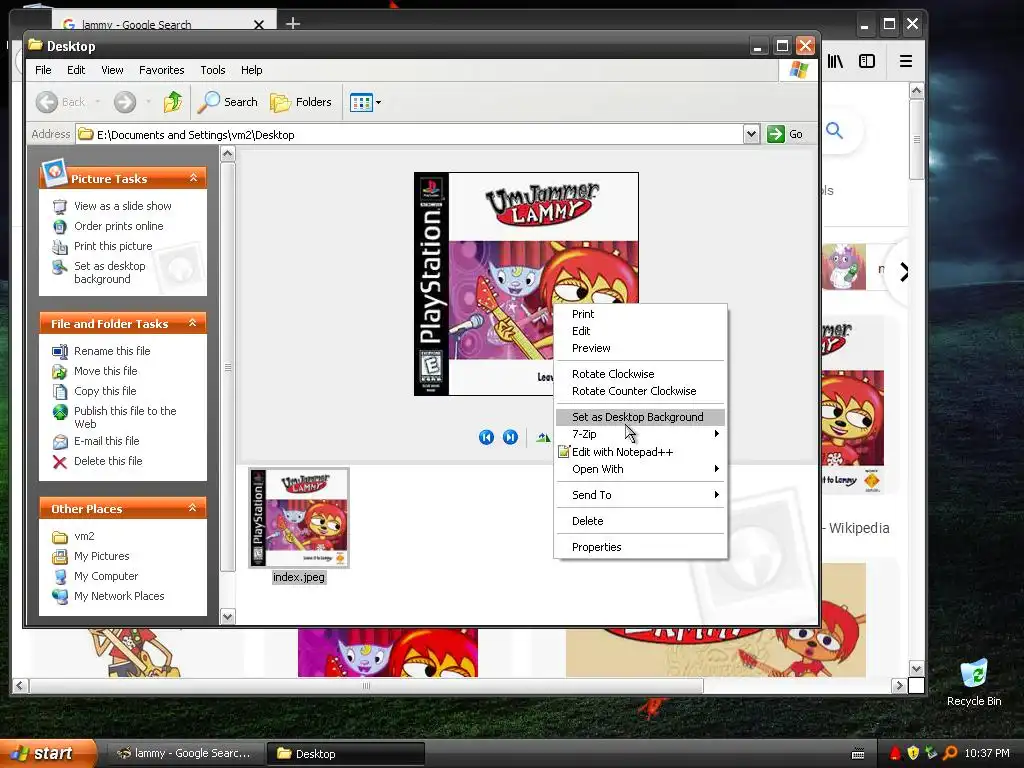Screen dimensions: 1024x768
Task: Expand the 7-Zip submenu
Action: (640, 434)
